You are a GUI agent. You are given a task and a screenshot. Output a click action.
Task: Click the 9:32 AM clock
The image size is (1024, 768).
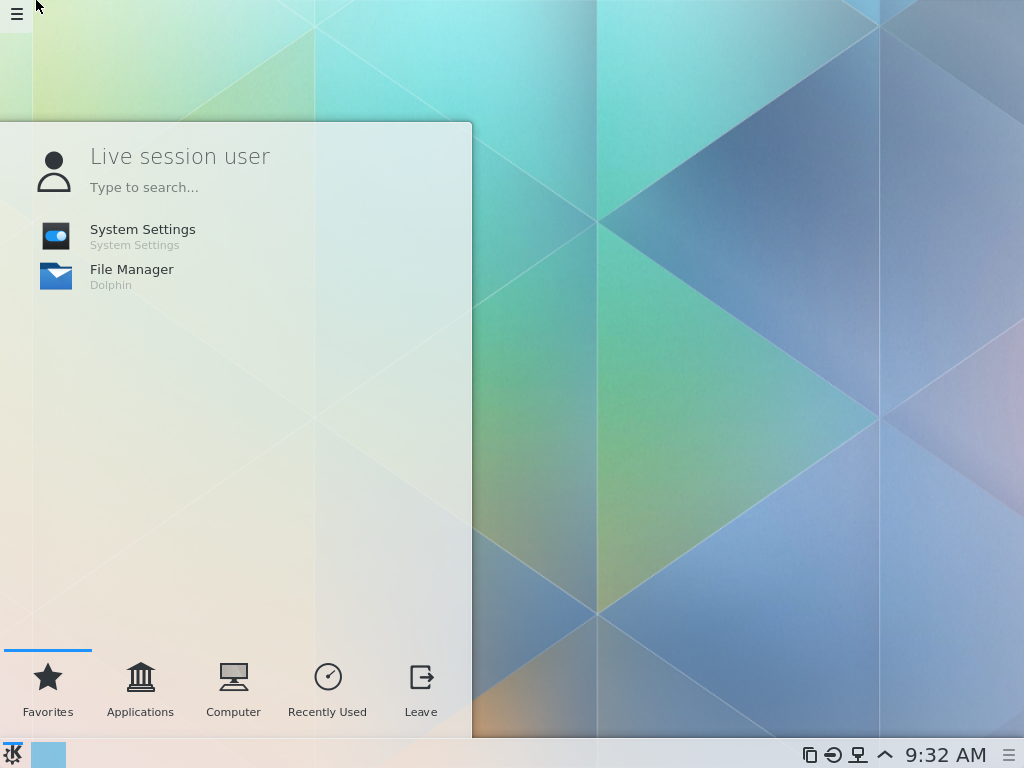(x=945, y=755)
